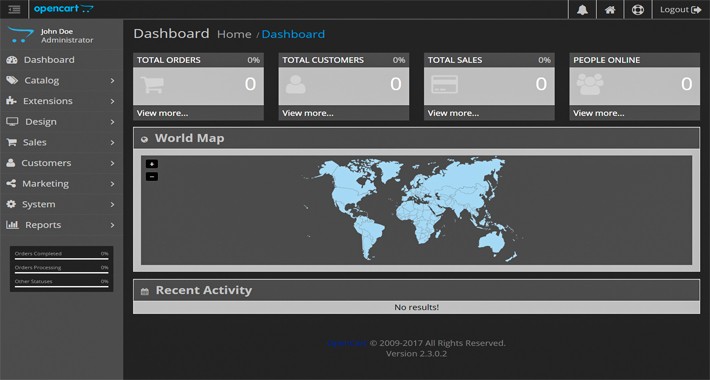This screenshot has width=710, height=380.
Task: Click the Orders Completed progress bar
Action: [61, 259]
